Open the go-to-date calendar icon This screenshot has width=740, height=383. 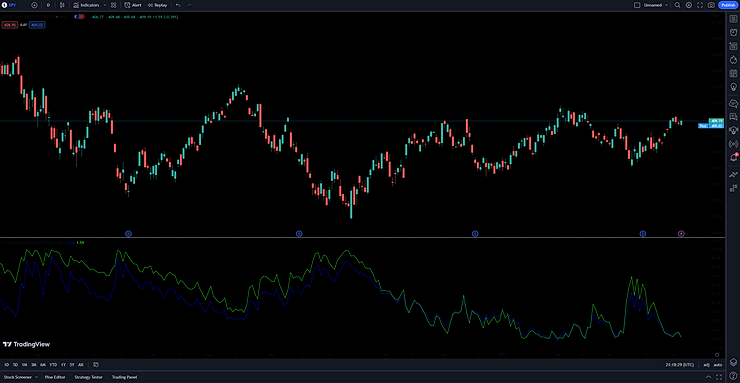[x=96, y=365]
